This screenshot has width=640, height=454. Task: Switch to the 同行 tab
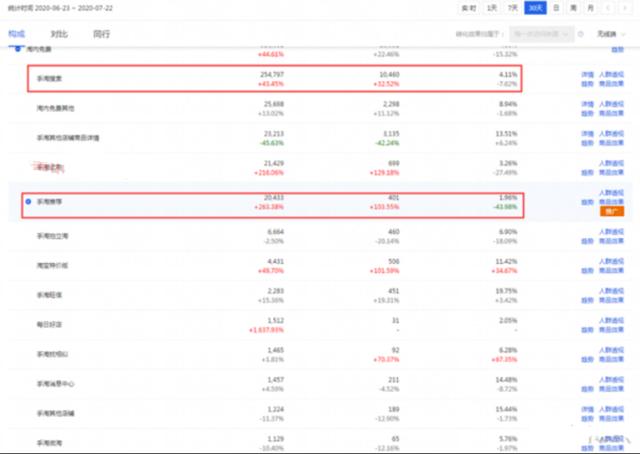pos(102,34)
